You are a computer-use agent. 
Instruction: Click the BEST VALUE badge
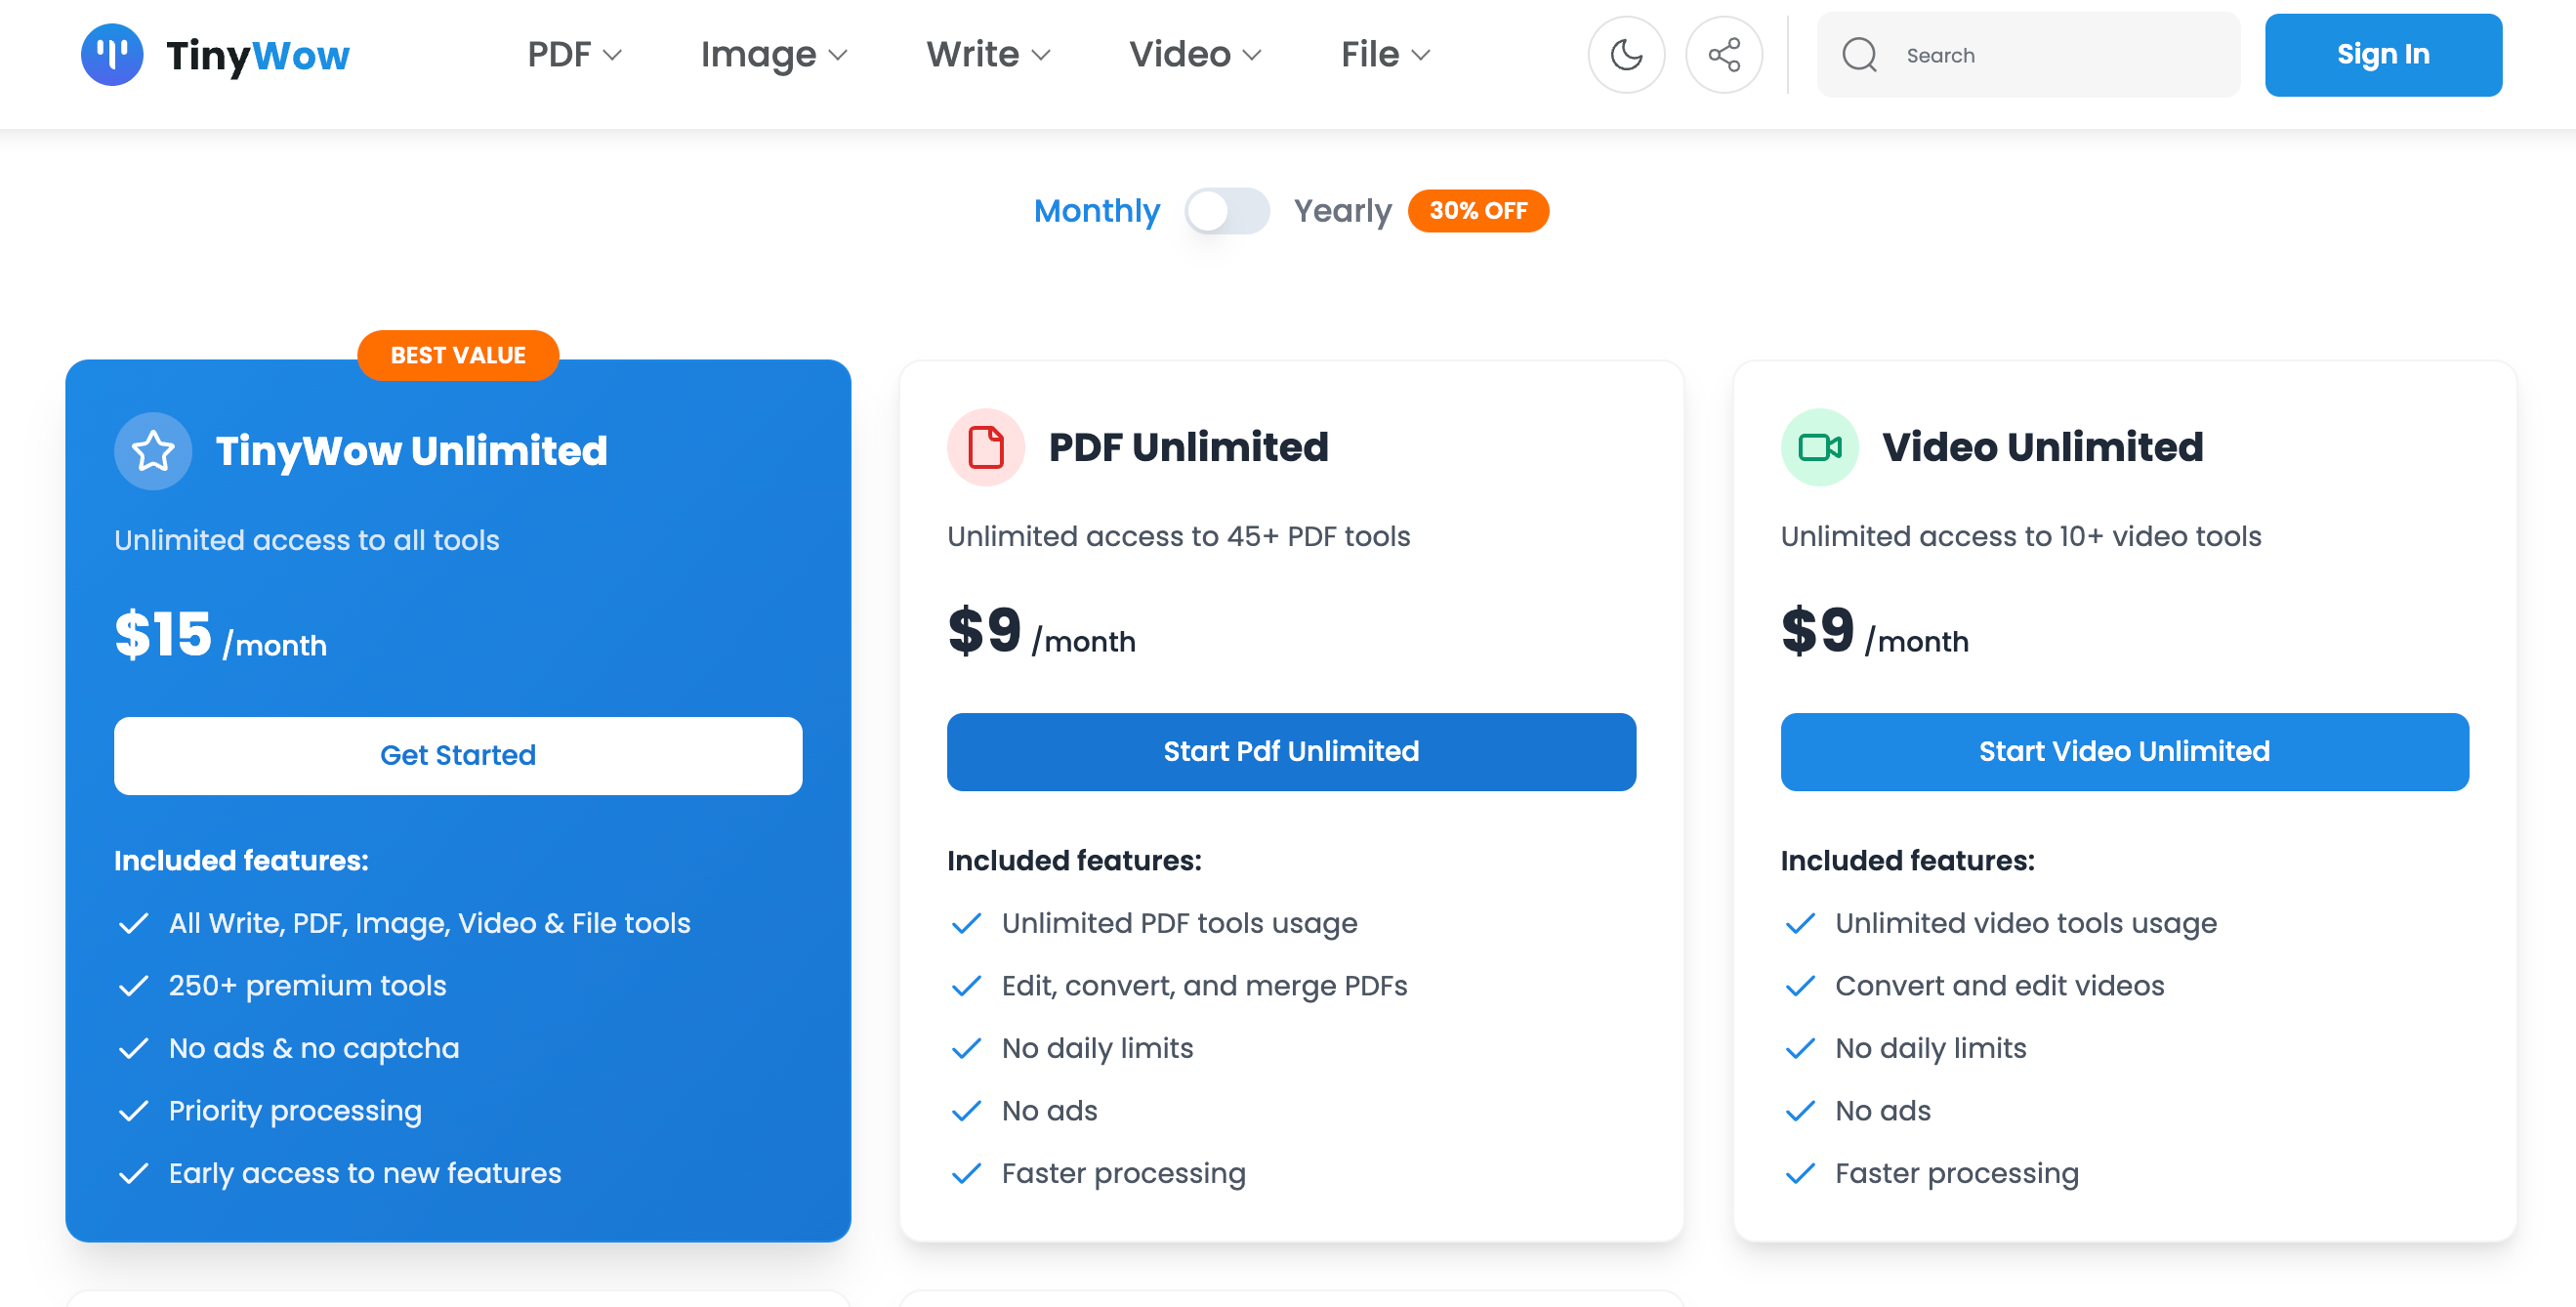coord(458,355)
